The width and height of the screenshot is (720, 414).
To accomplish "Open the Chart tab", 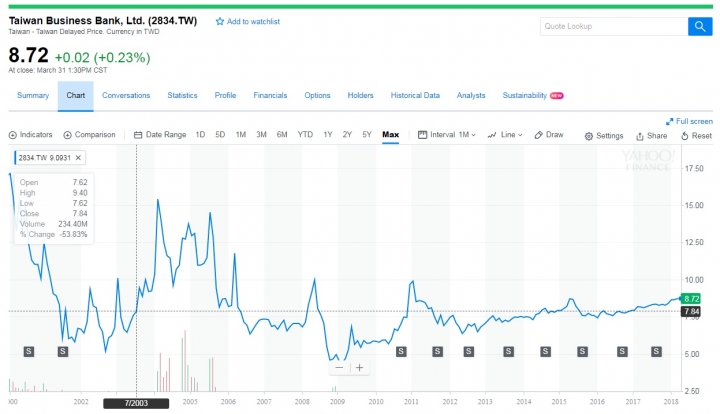I will point(75,95).
